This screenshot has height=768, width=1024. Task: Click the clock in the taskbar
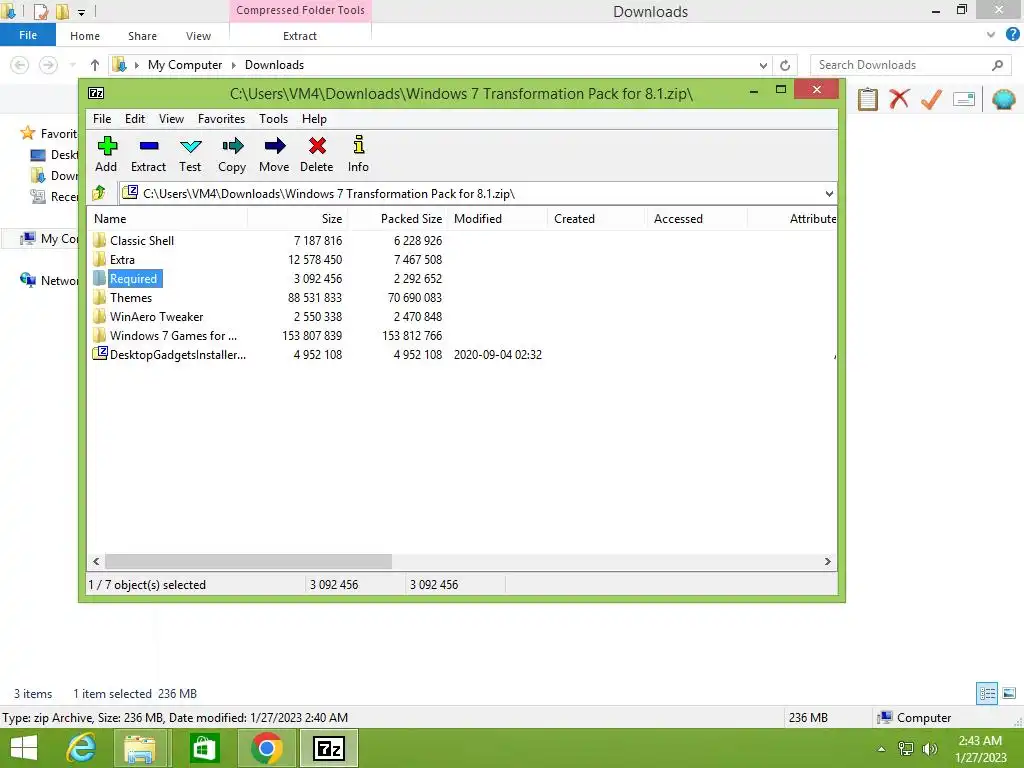click(x=980, y=749)
